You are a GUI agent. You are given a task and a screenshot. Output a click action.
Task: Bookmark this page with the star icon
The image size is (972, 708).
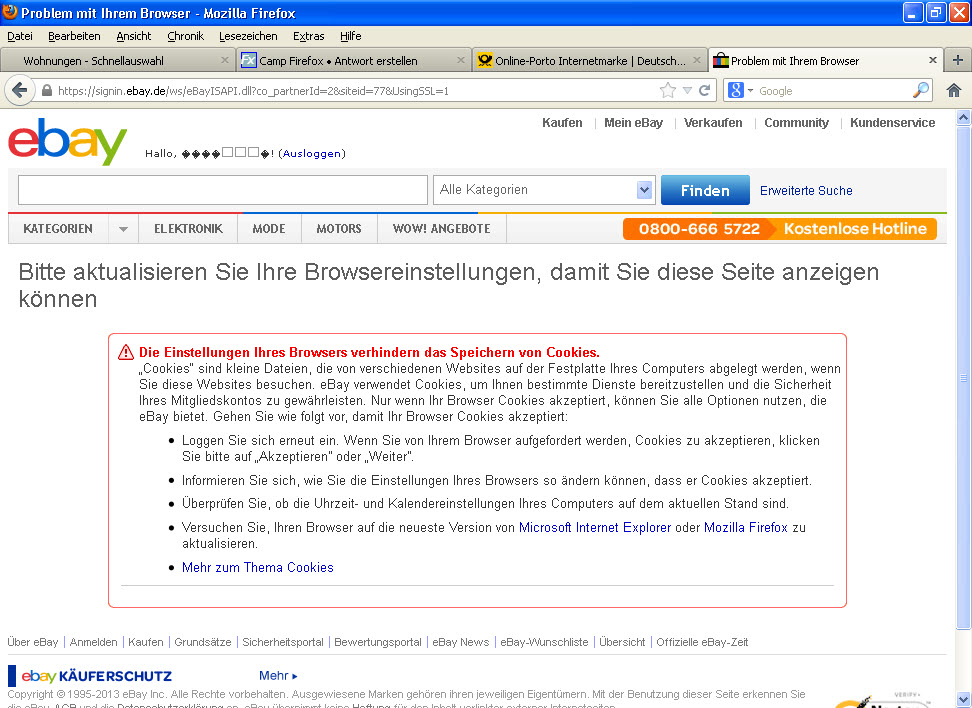668,91
